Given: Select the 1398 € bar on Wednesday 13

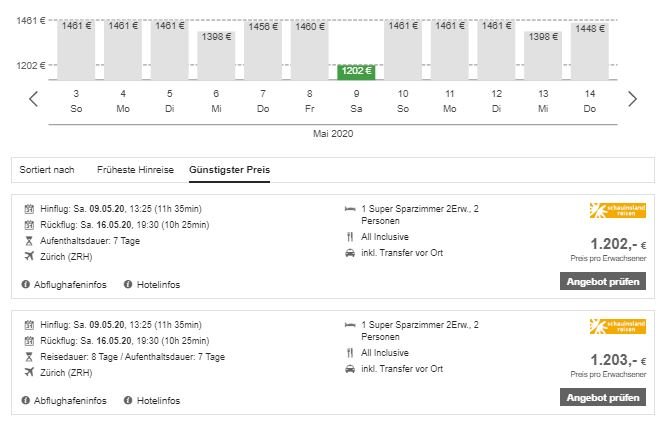Looking at the screenshot, I should click(543, 55).
